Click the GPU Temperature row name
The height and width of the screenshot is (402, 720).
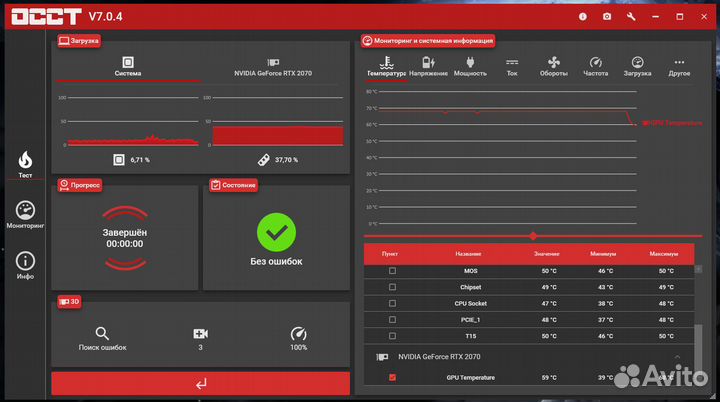tap(471, 378)
